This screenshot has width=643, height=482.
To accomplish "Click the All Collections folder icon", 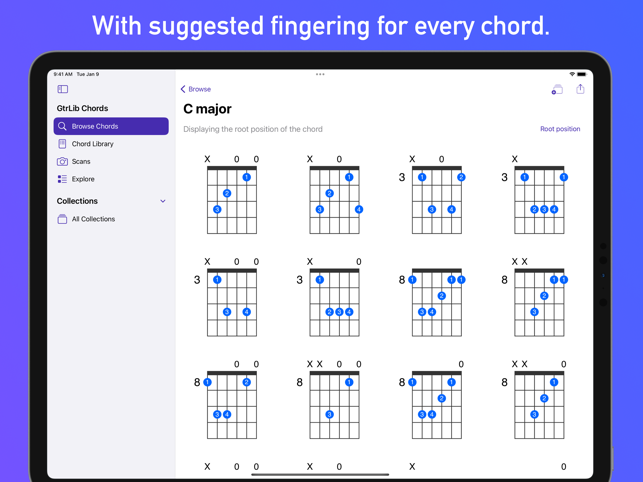I will click(62, 219).
